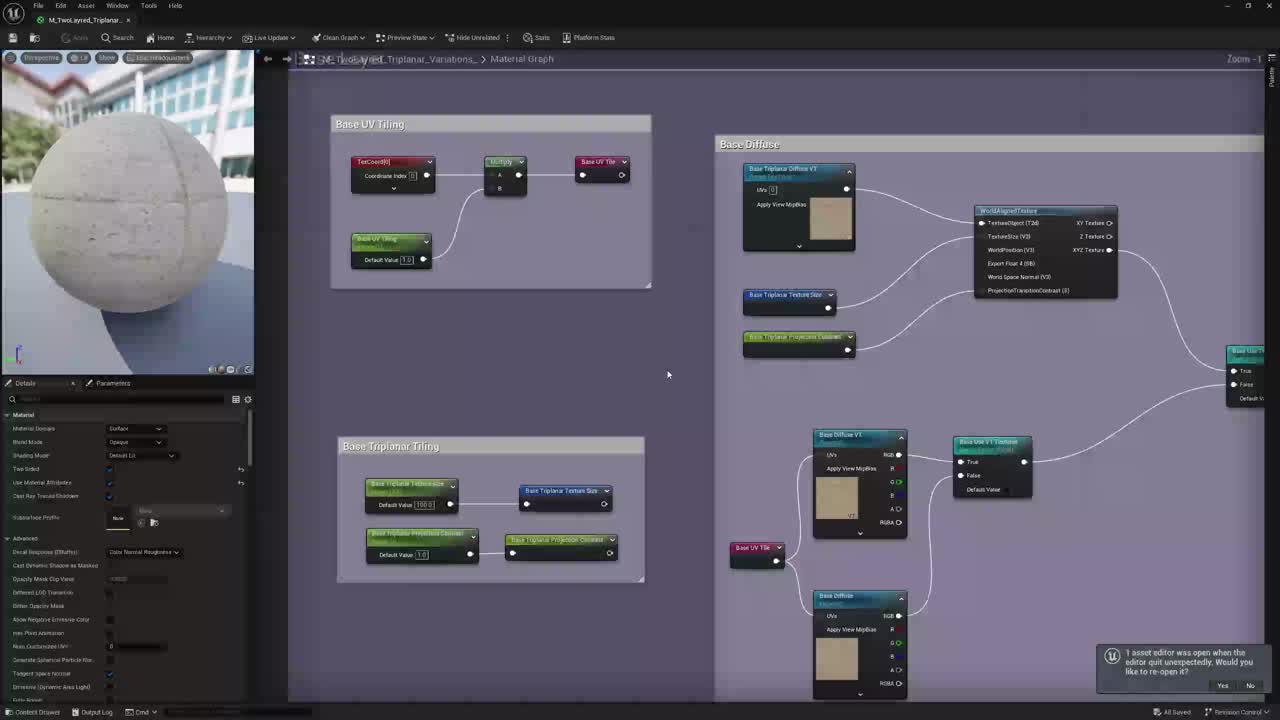Click the Browse to asset icon
1280x720 pixels.
tap(34, 38)
